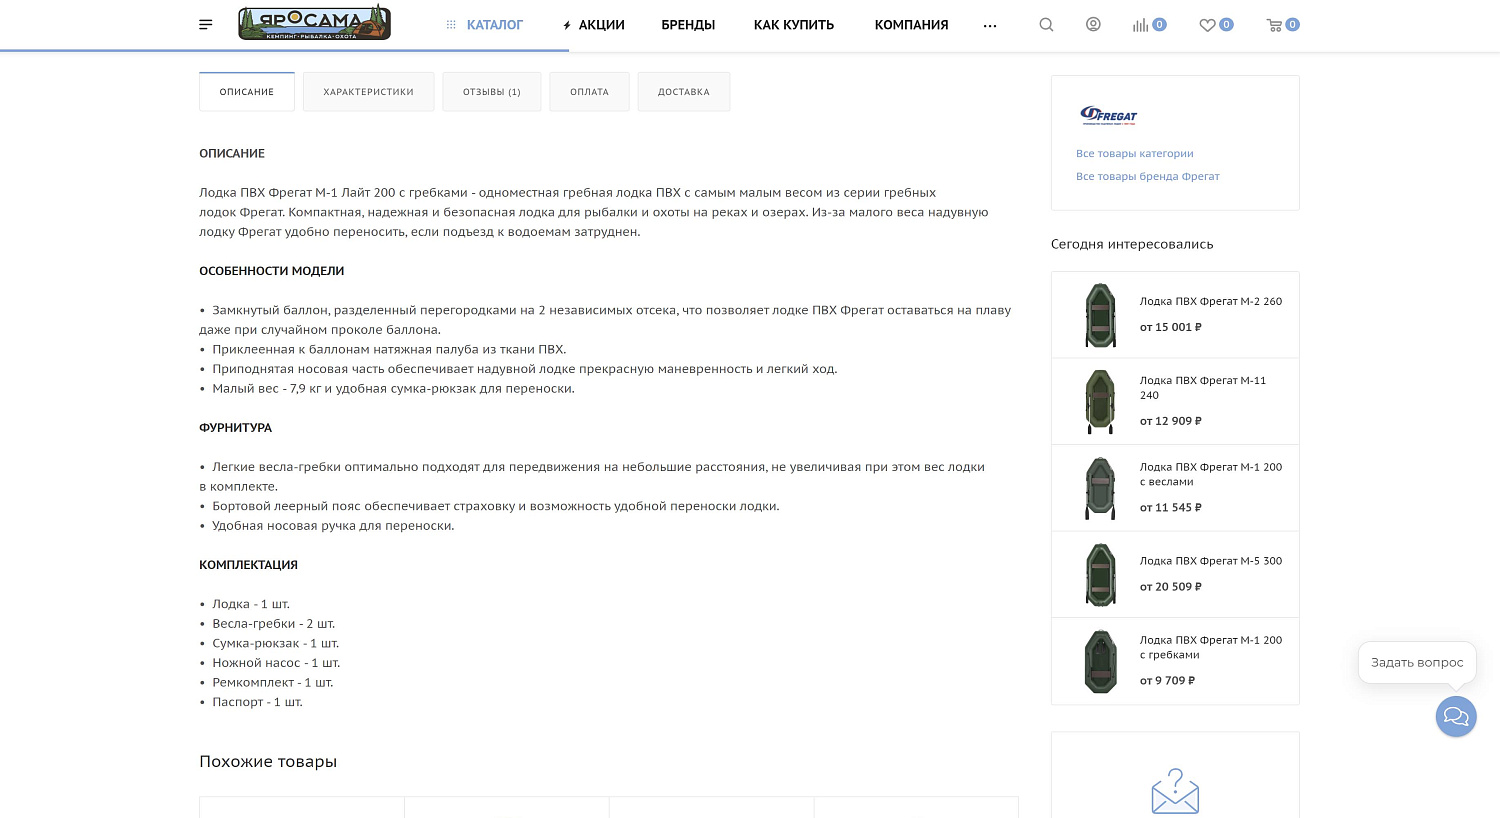Open the chat widget icon
This screenshot has width=1500, height=818.
pos(1456,716)
